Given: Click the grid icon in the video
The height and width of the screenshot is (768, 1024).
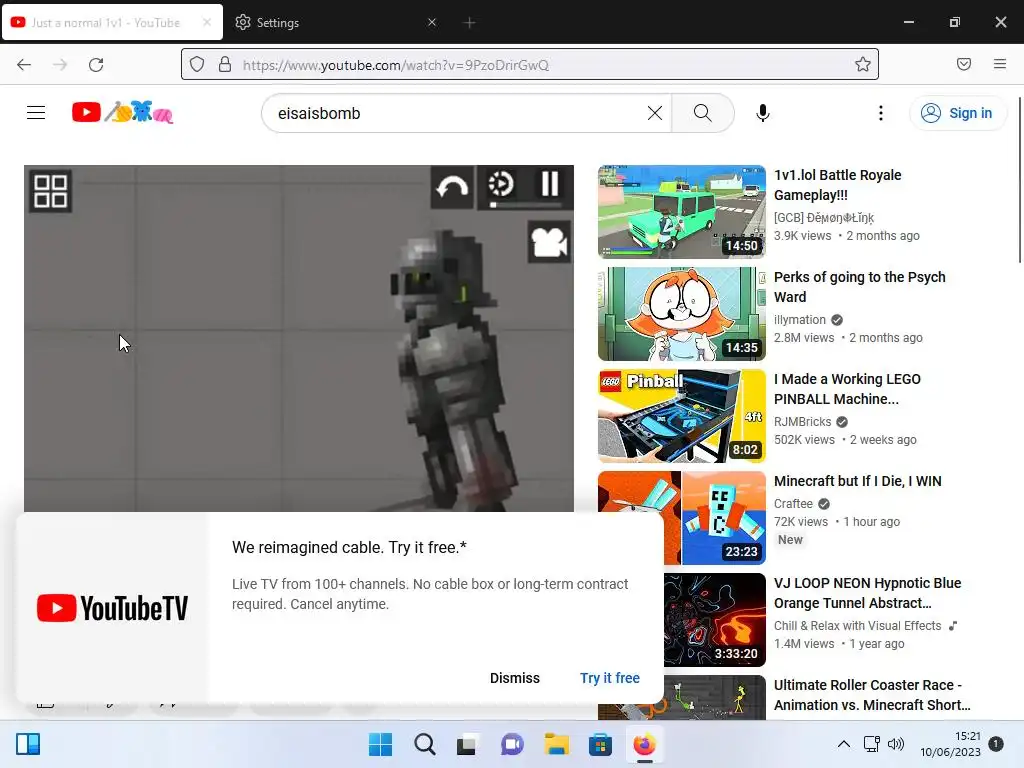Looking at the screenshot, I should pyautogui.click(x=50, y=191).
